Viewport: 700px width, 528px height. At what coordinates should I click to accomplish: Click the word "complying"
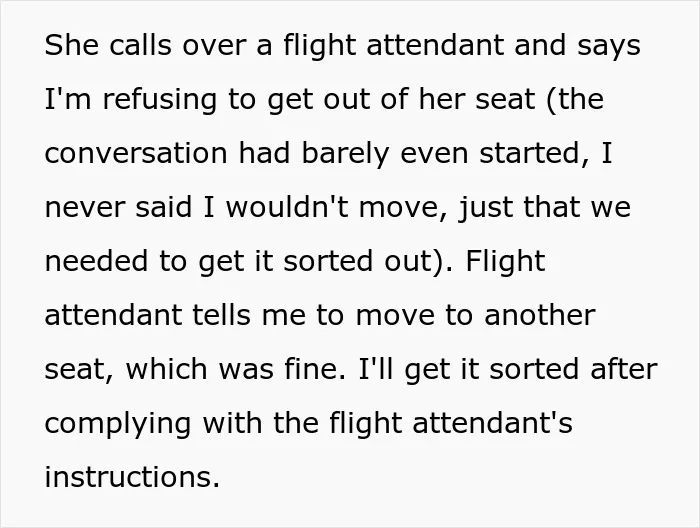click(x=118, y=424)
